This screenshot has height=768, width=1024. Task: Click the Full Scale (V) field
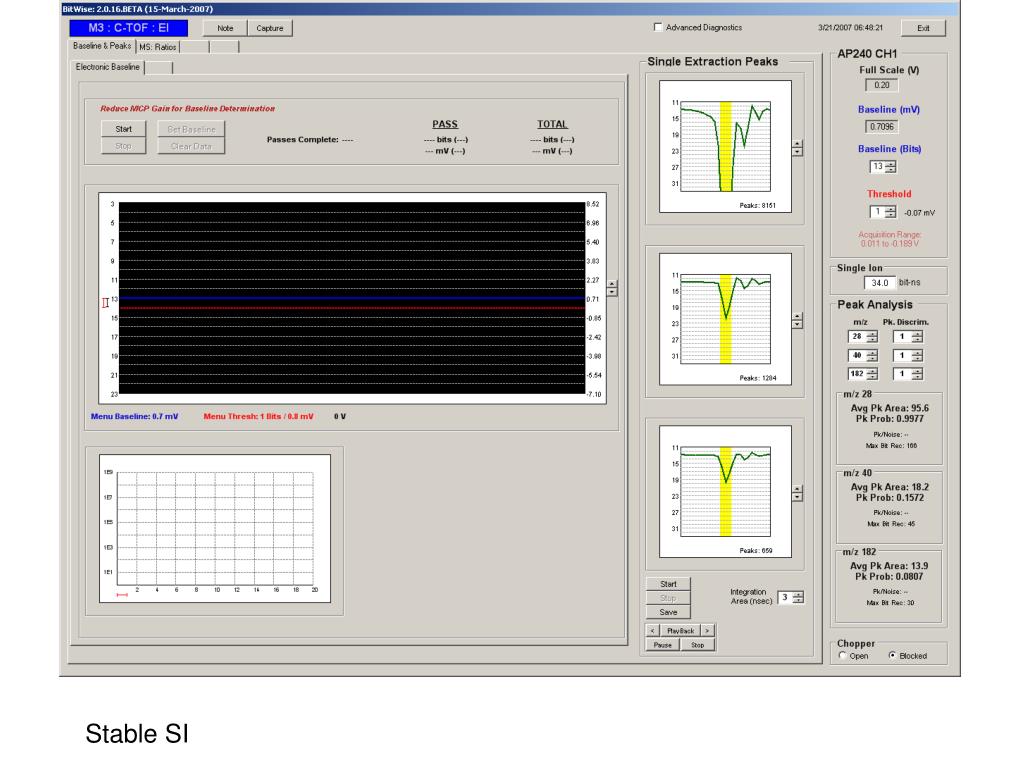tap(882, 85)
